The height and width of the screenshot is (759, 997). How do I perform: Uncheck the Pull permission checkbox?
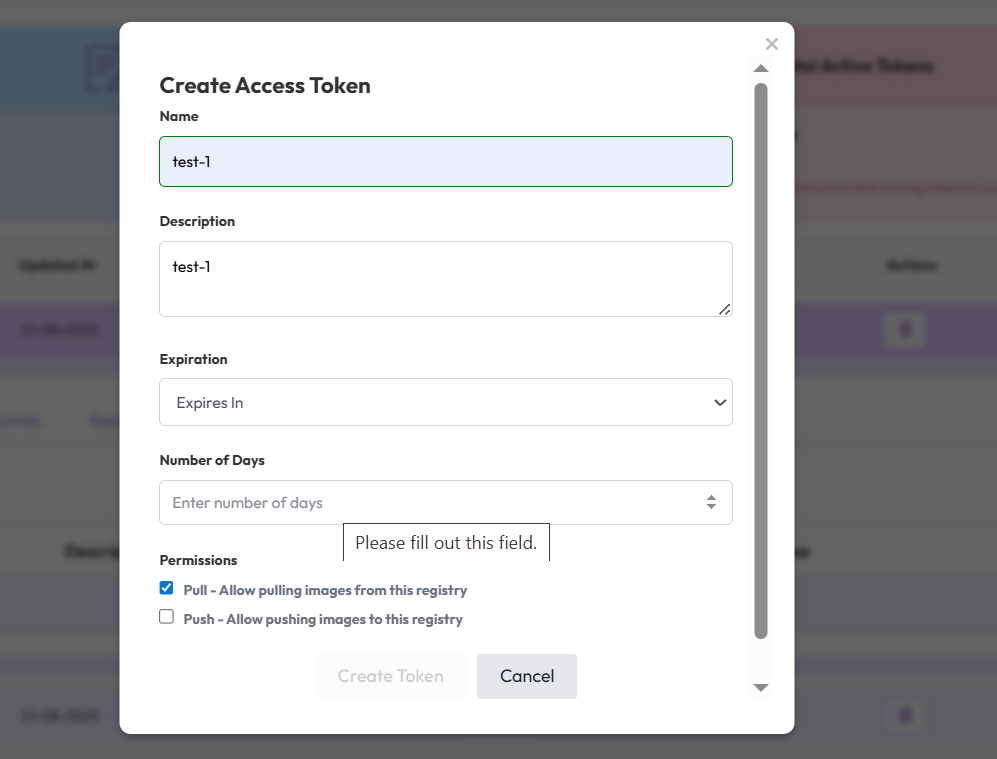[167, 588]
